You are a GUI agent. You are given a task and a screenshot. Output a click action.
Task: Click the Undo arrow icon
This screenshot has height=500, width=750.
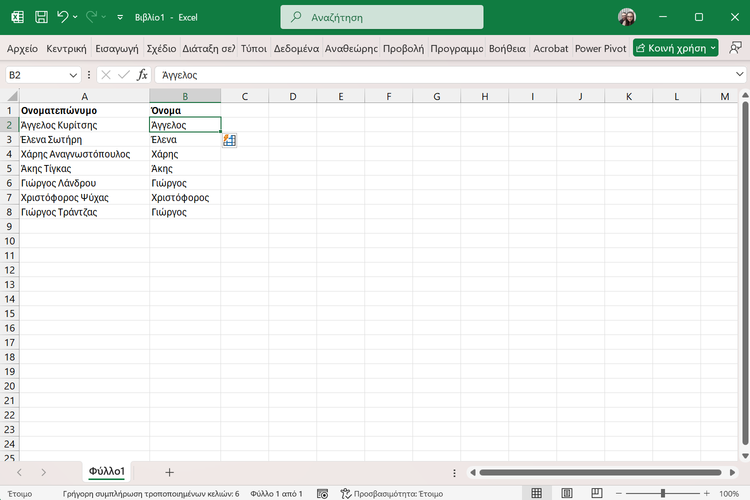click(63, 17)
